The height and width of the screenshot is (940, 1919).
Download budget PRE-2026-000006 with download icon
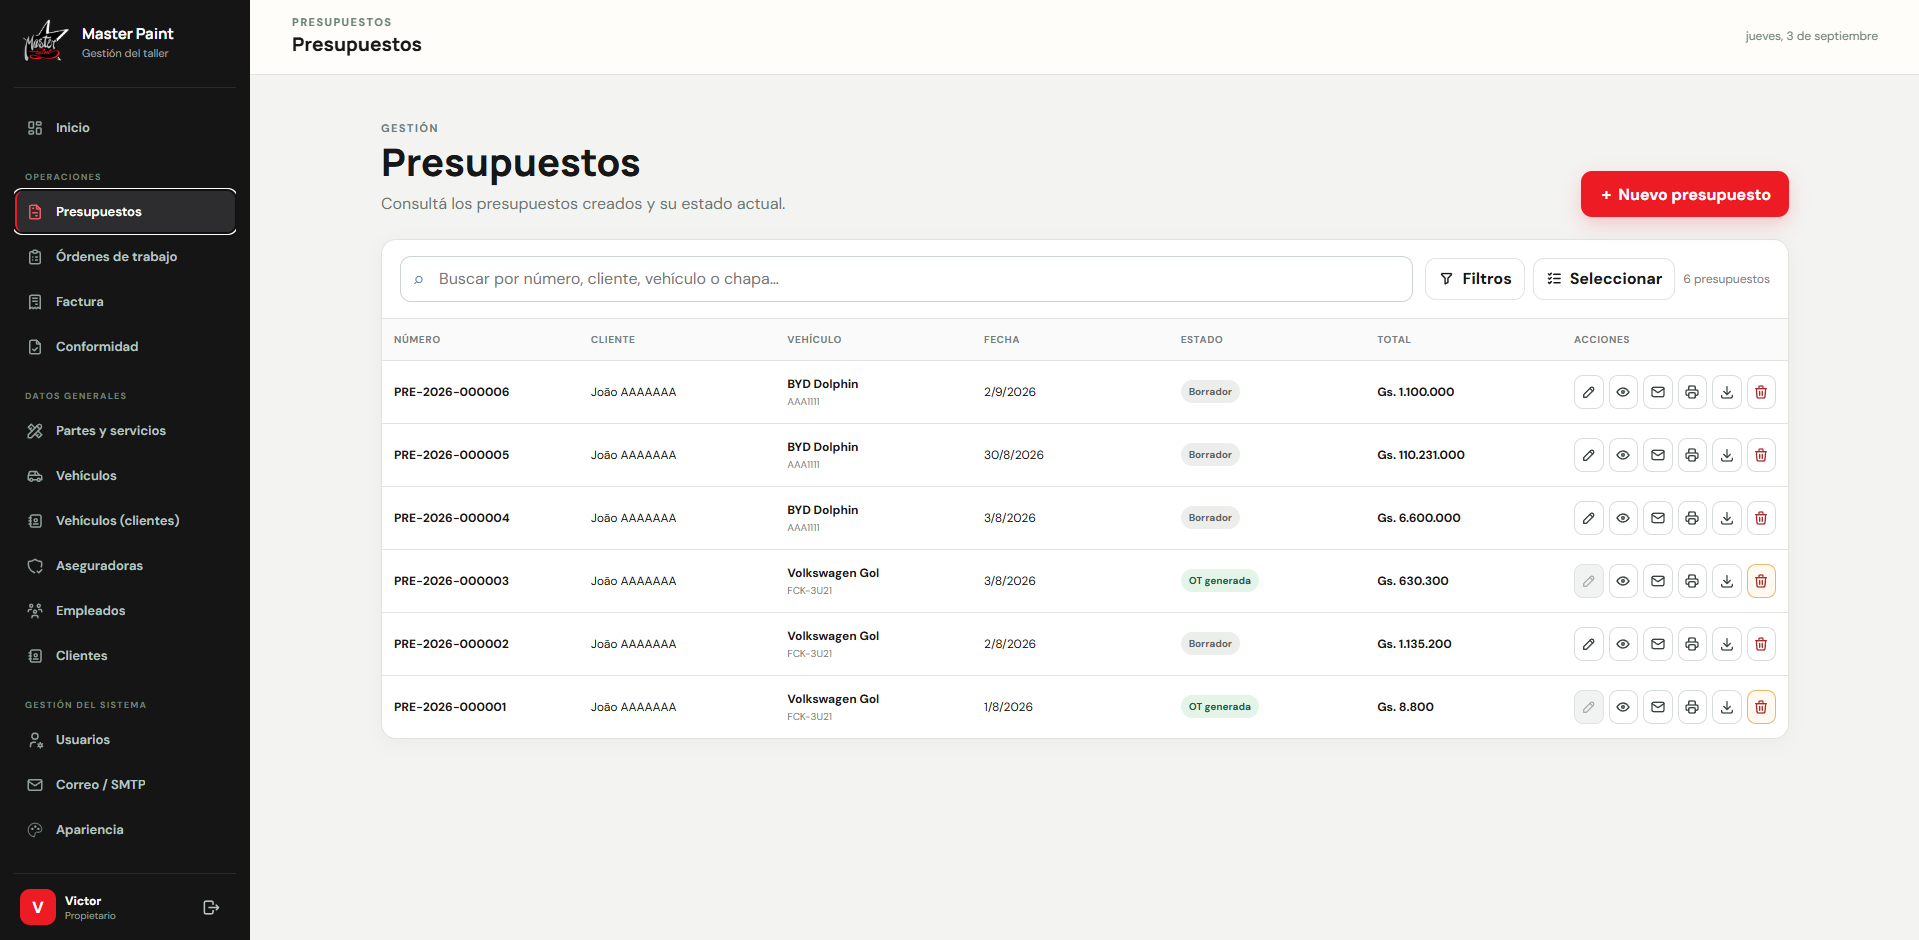pos(1726,392)
